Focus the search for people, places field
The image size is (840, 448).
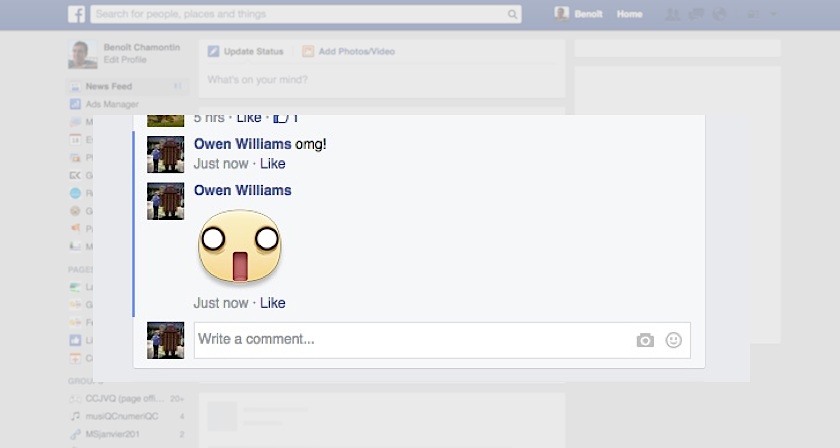coord(305,14)
